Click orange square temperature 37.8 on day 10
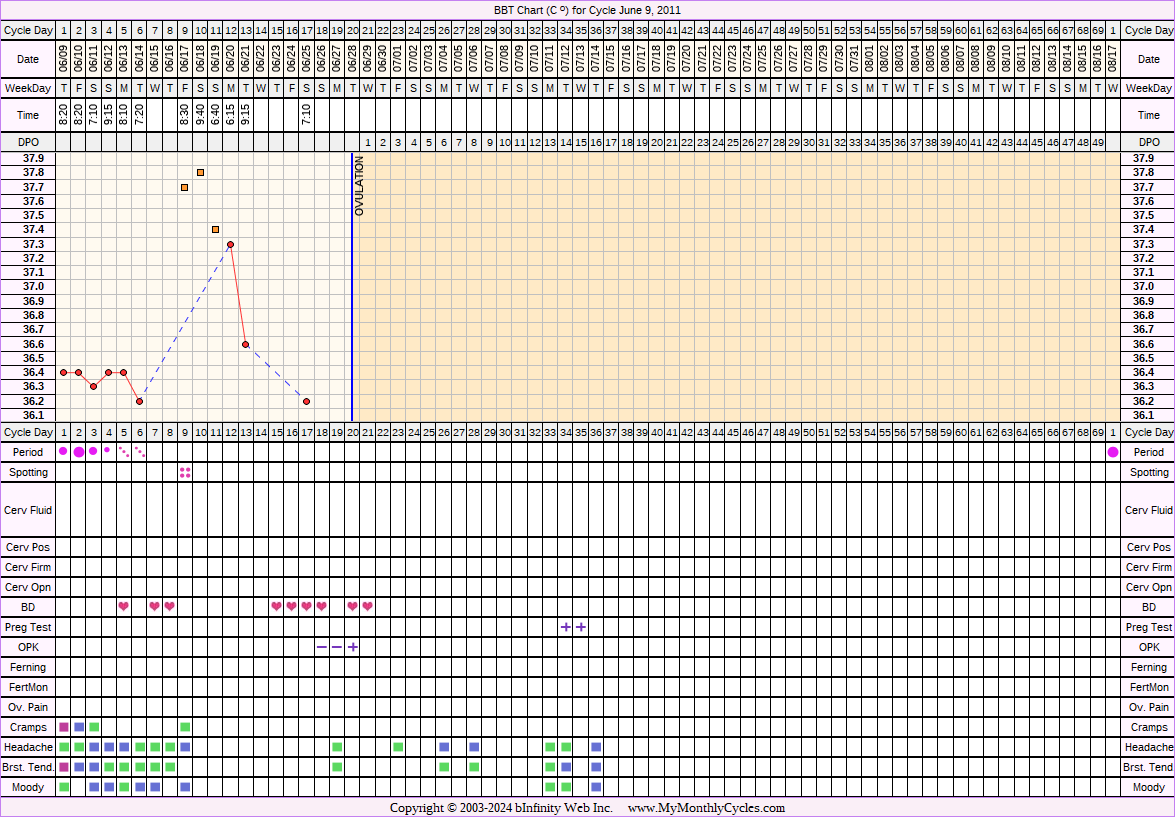 200,172
